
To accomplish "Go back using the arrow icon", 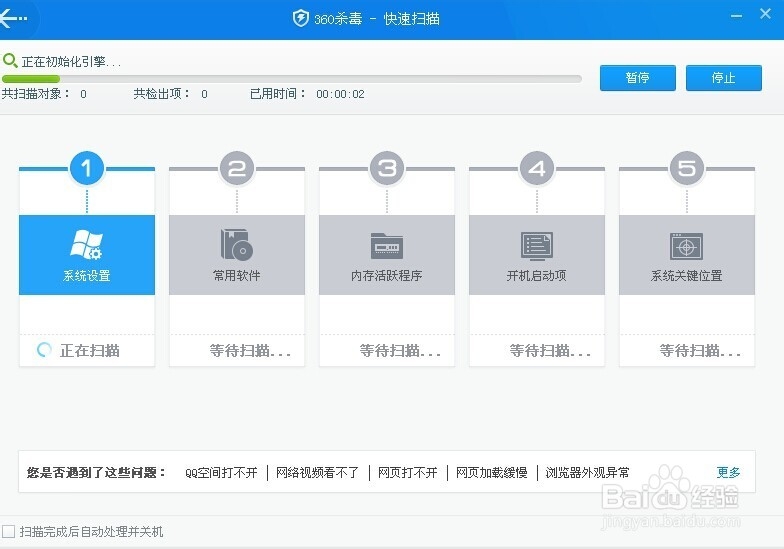I will coord(13,18).
